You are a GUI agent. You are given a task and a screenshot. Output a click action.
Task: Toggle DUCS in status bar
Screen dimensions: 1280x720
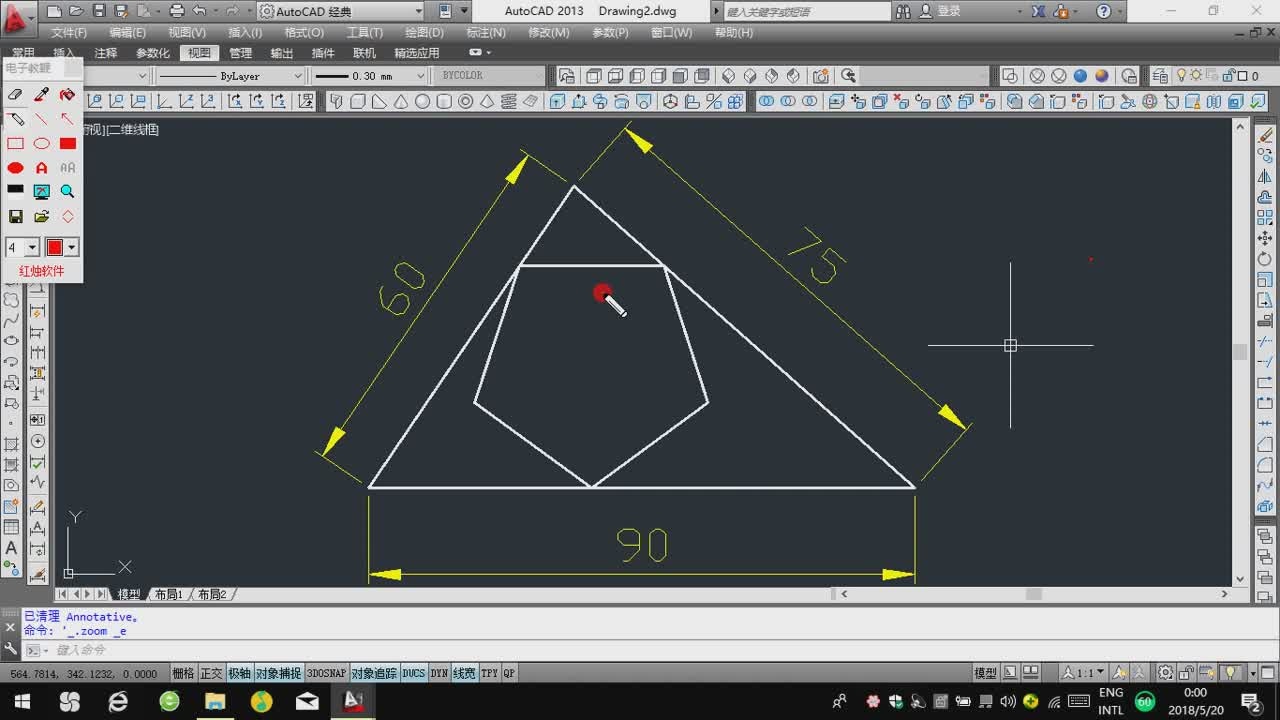(414, 674)
